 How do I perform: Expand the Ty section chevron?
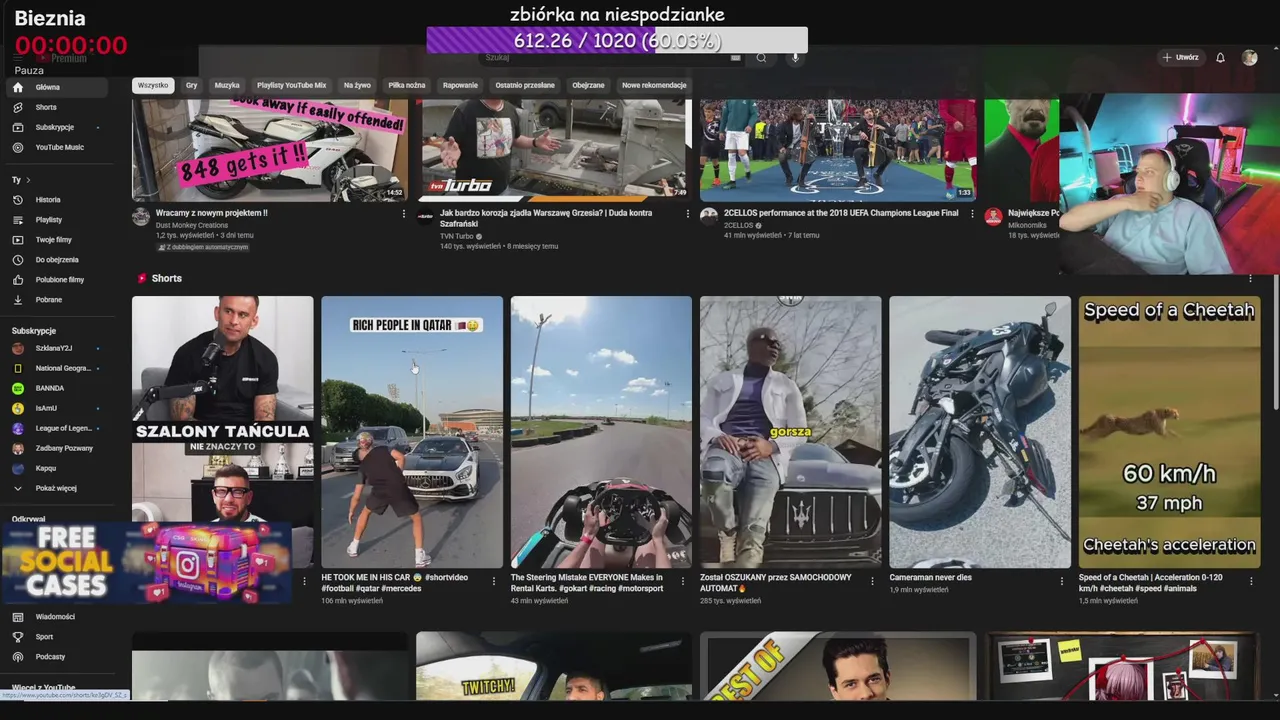pyautogui.click(x=28, y=180)
